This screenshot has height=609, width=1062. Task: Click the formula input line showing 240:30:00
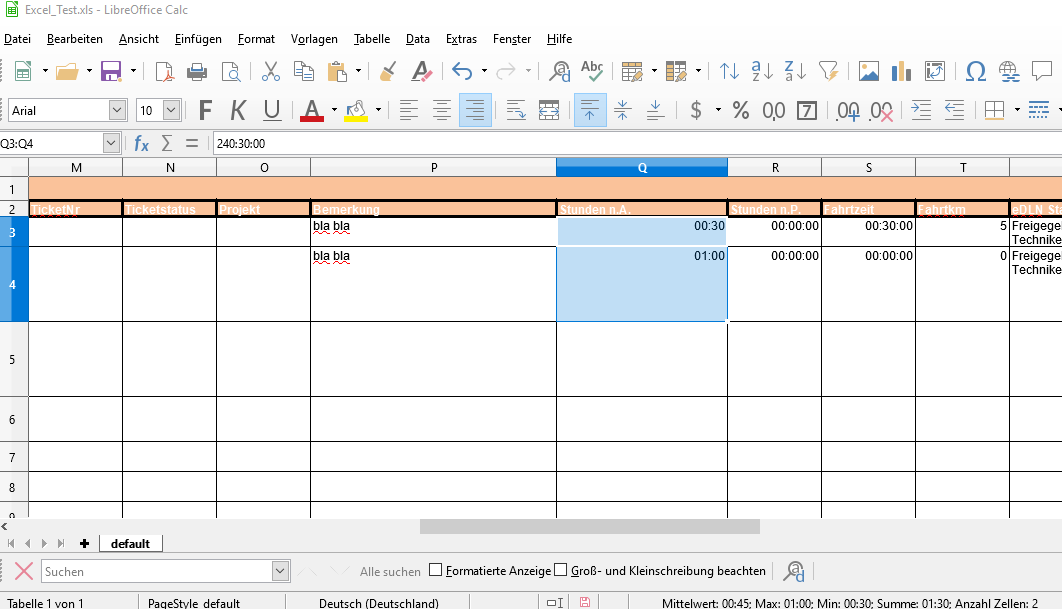coord(637,143)
